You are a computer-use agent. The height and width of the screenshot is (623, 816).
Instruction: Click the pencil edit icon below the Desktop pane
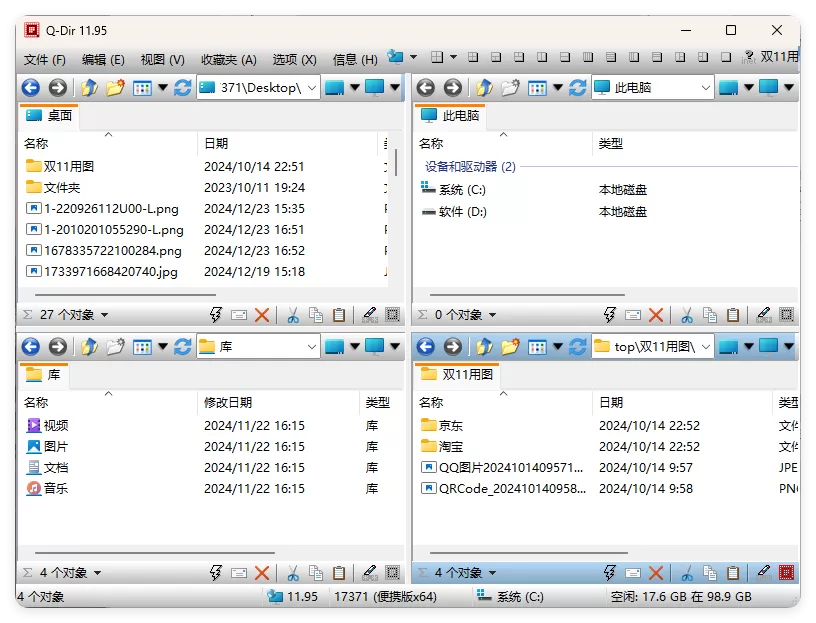368,314
